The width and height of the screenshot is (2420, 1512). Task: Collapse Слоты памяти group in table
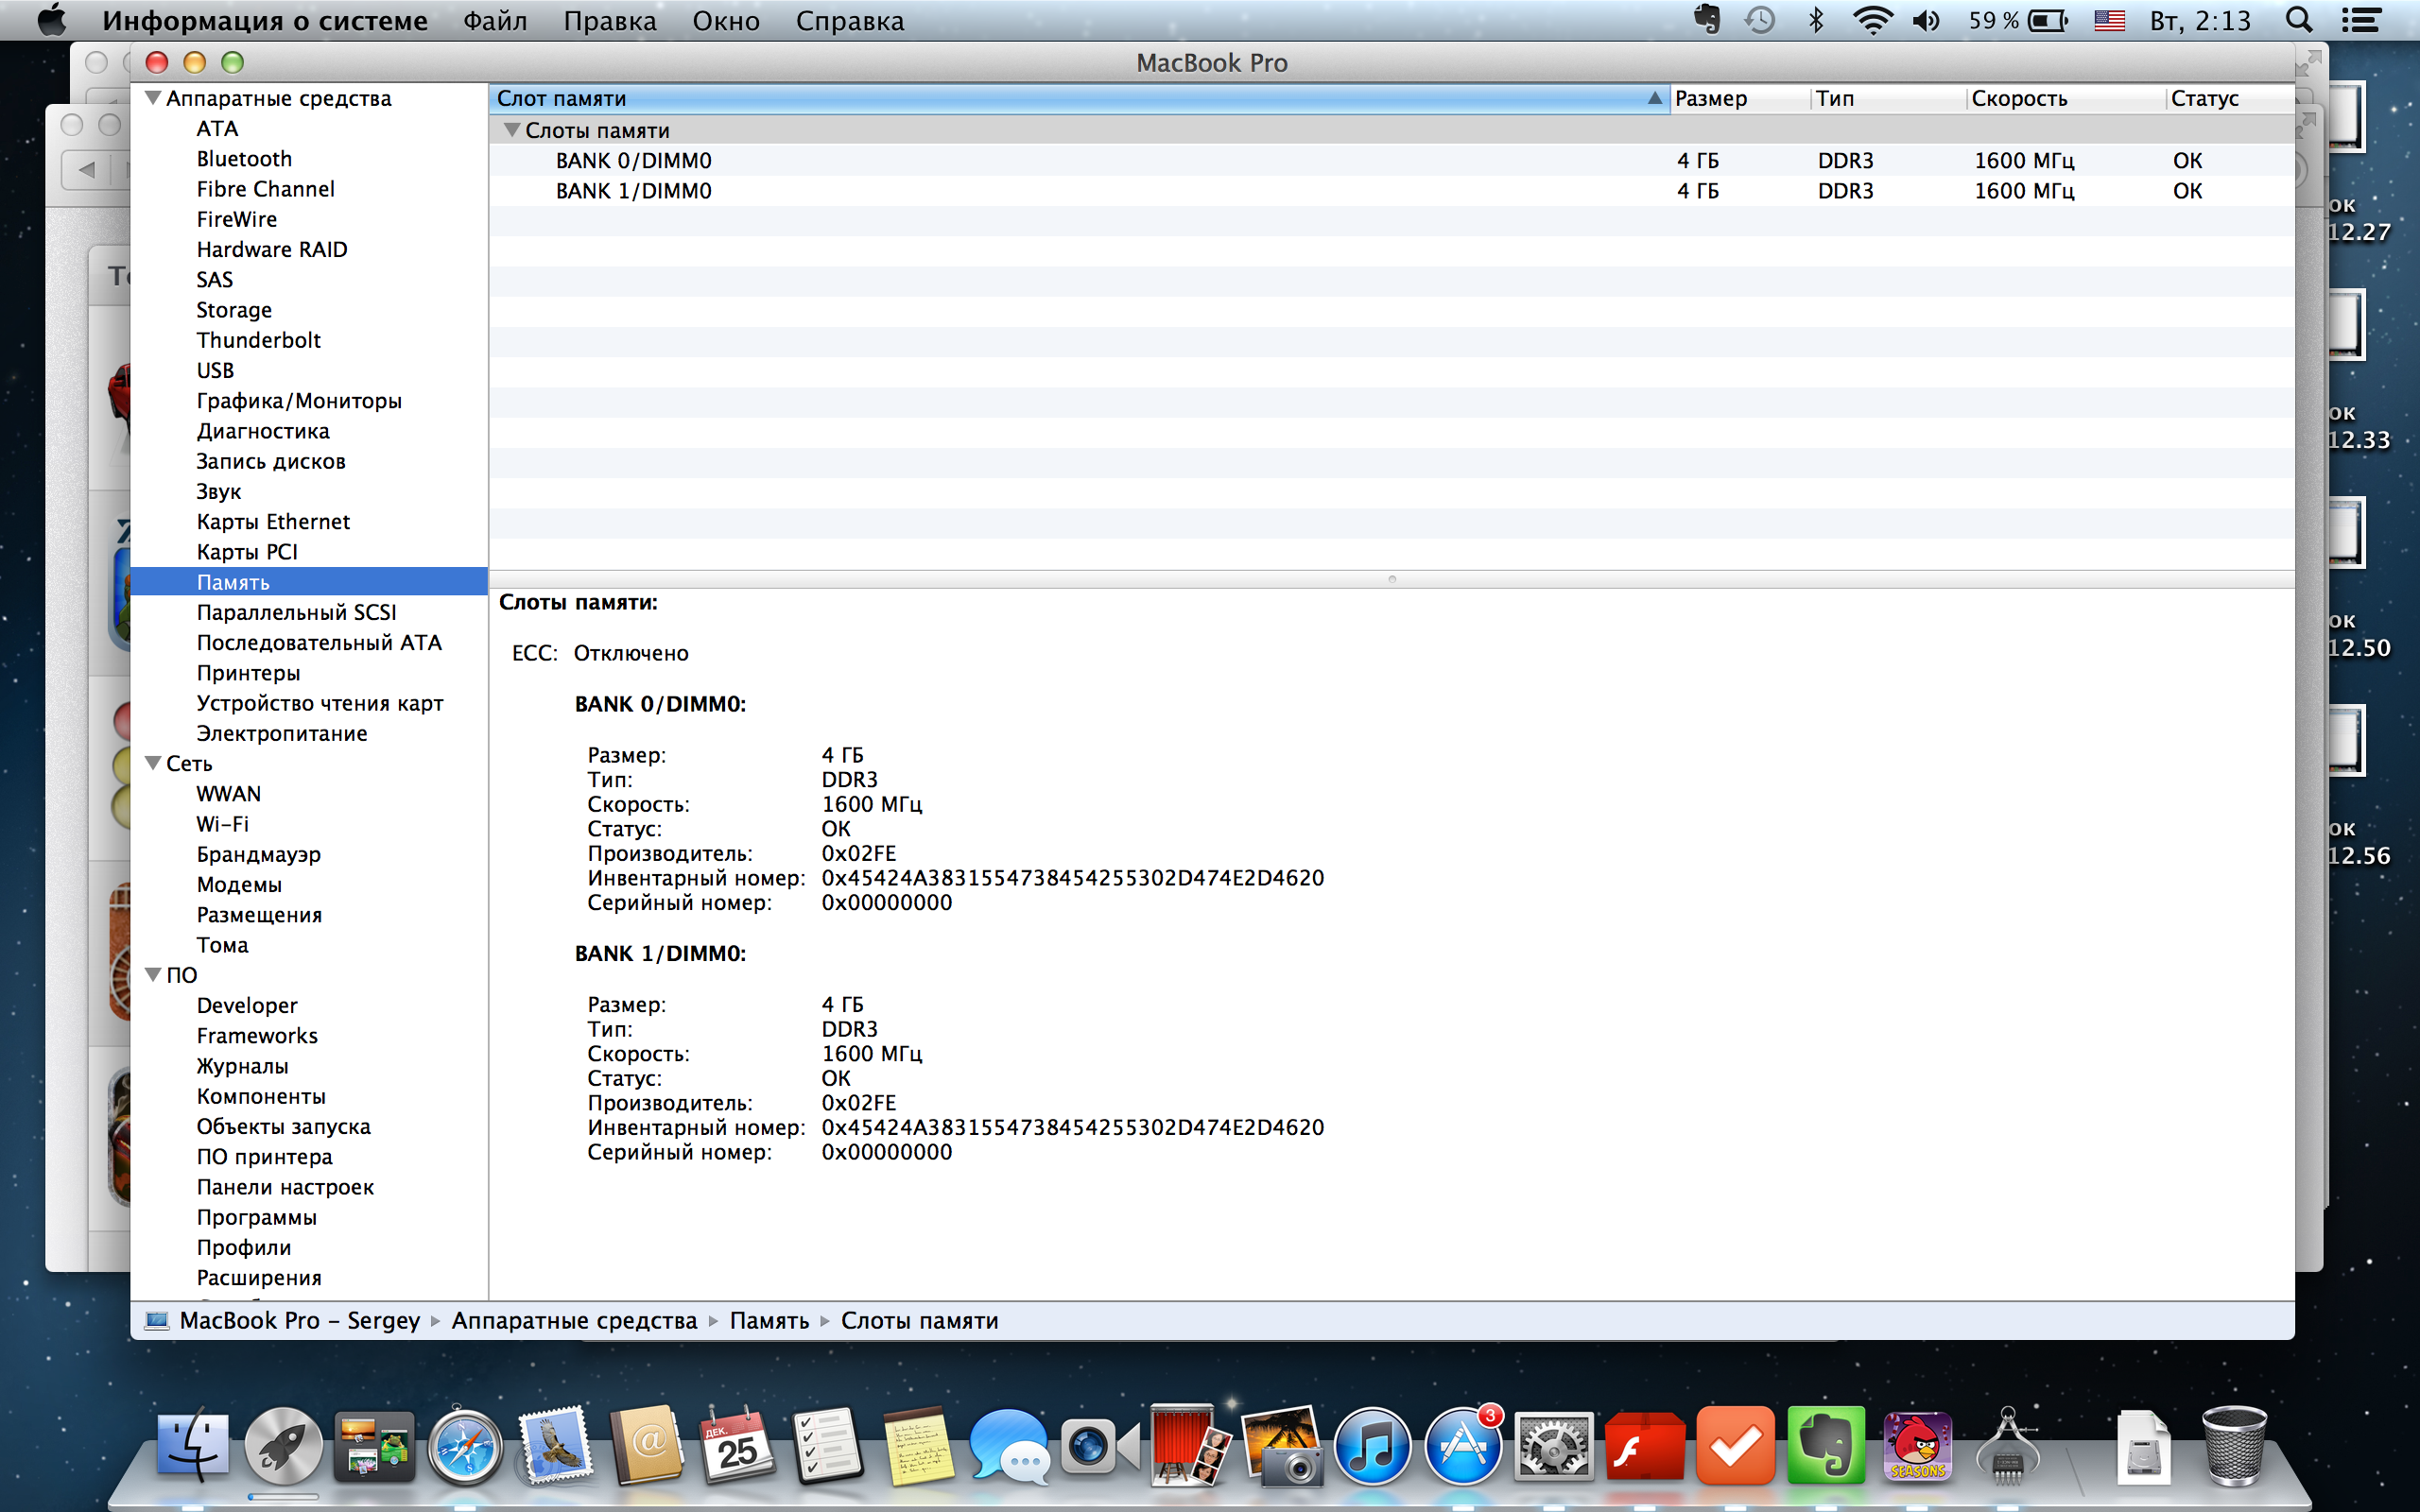click(x=512, y=130)
